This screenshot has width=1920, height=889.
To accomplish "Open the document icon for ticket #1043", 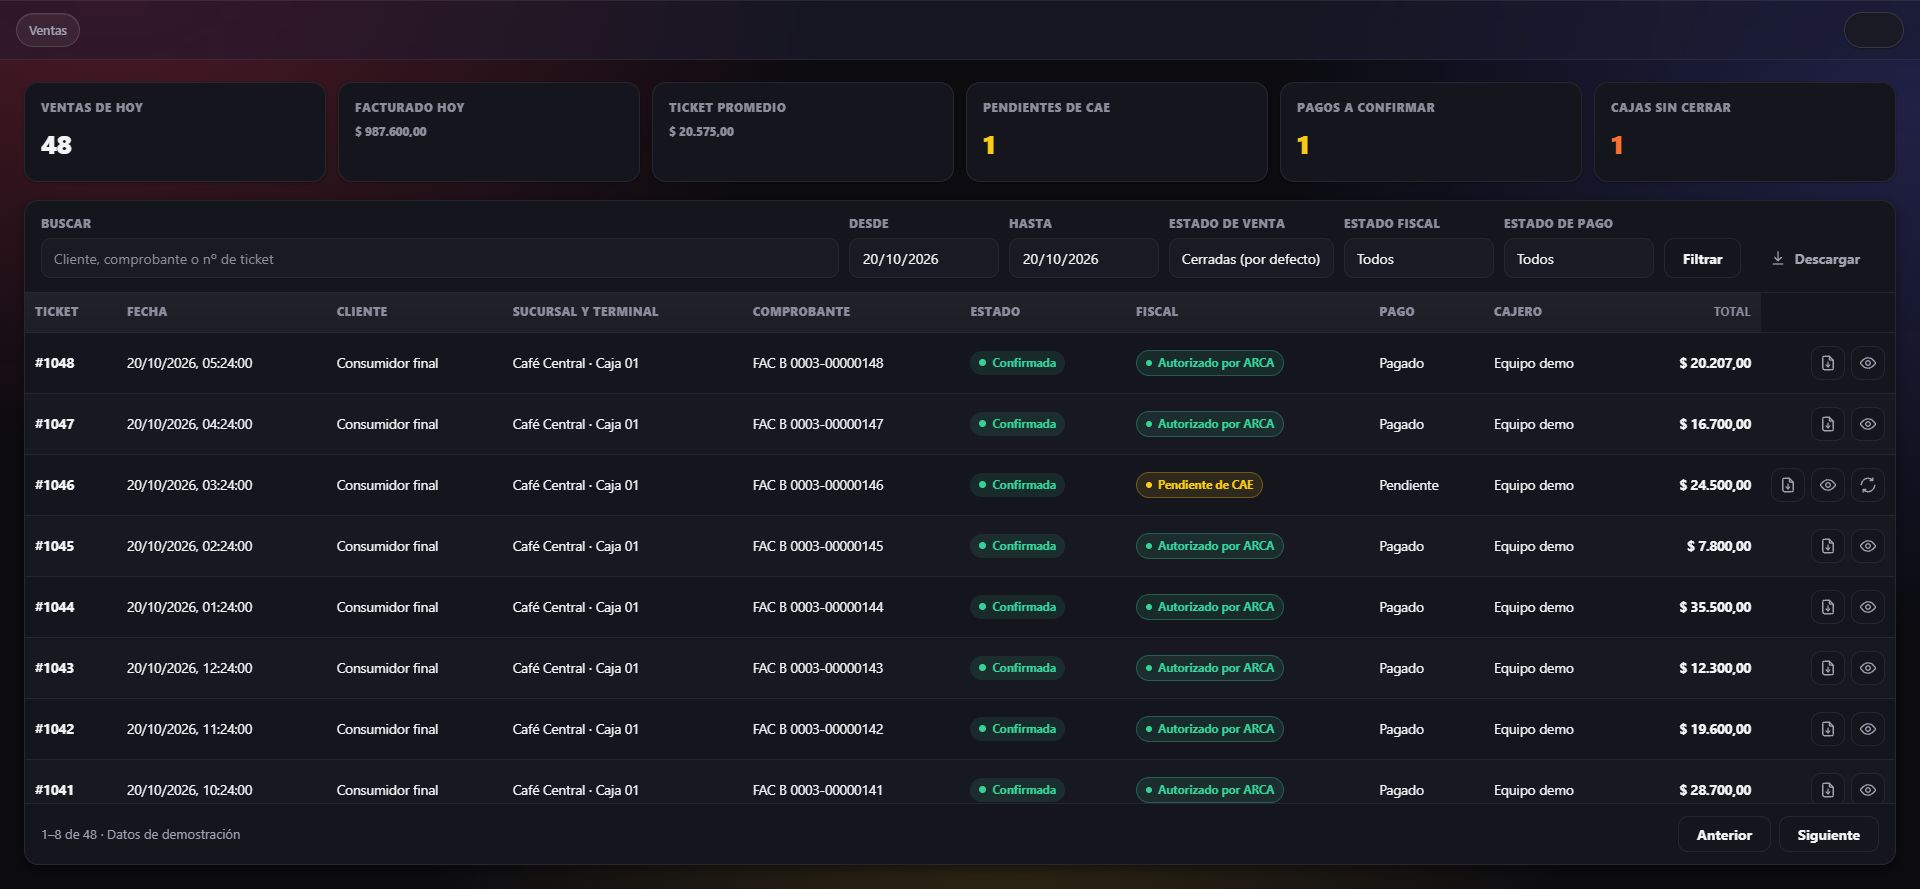I will tap(1827, 668).
